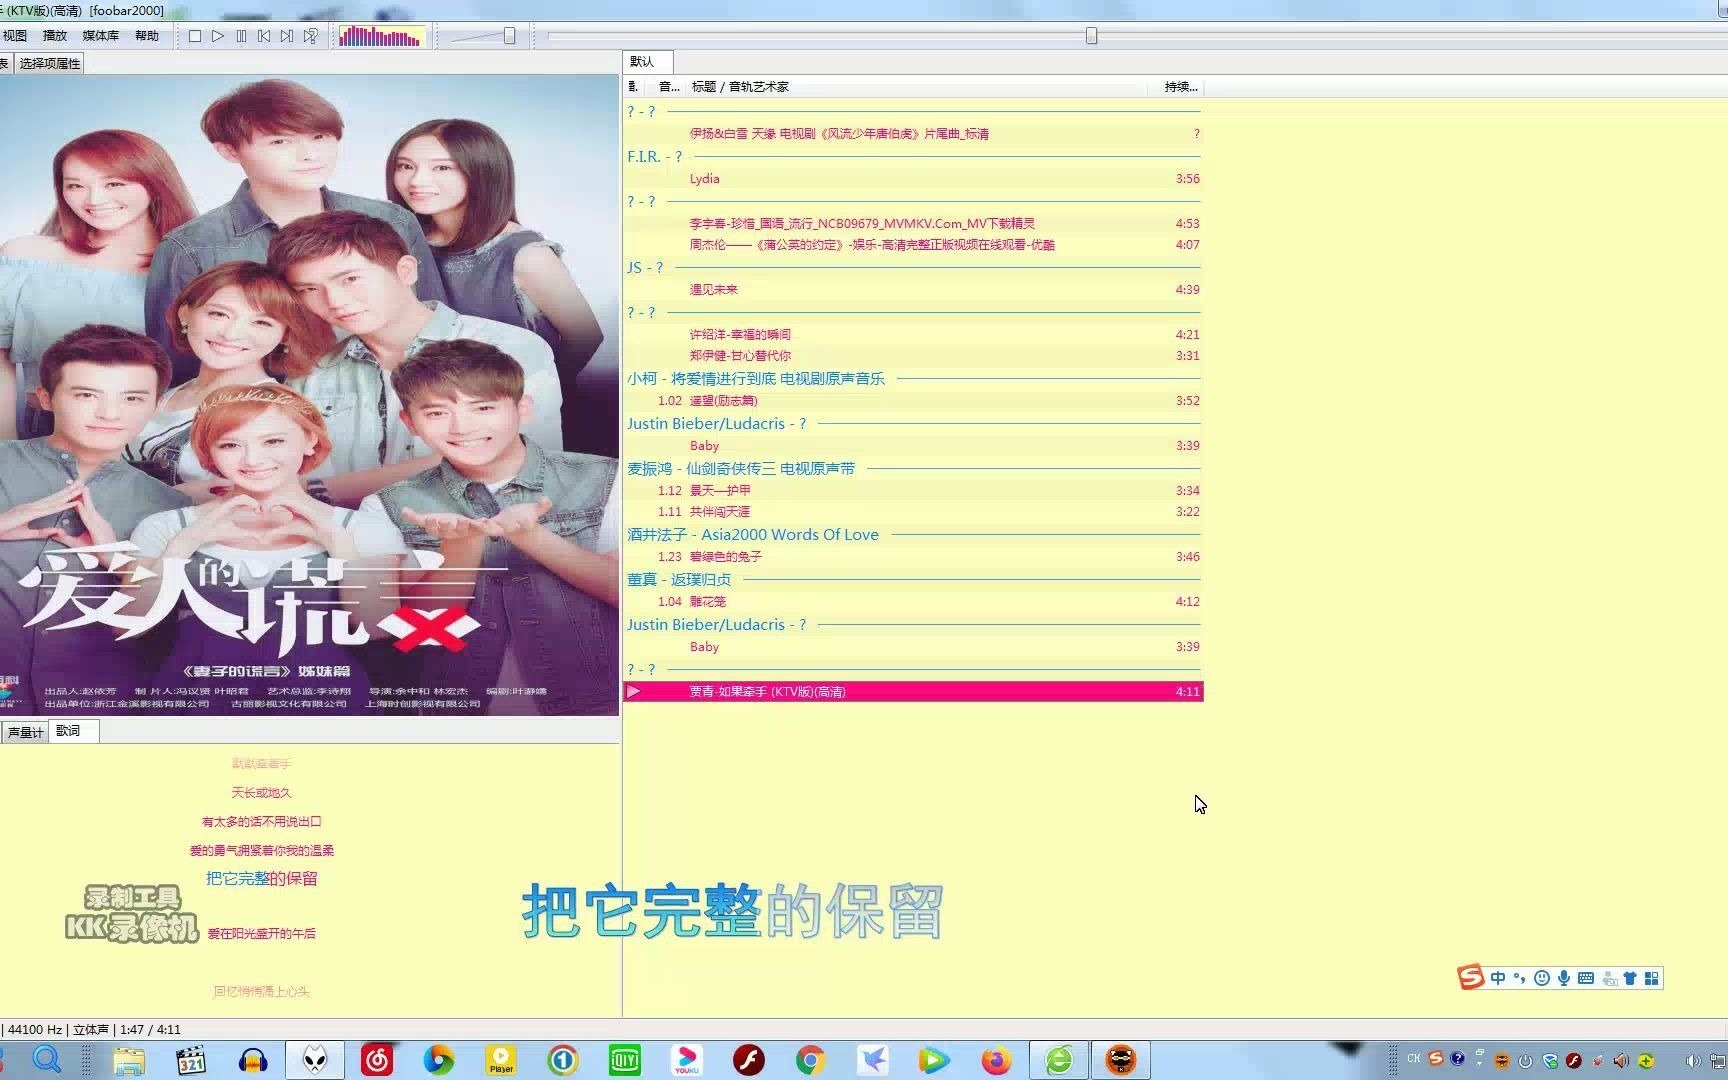Select the track Lydia
Viewport: 1728px width, 1080px height.
(x=913, y=179)
